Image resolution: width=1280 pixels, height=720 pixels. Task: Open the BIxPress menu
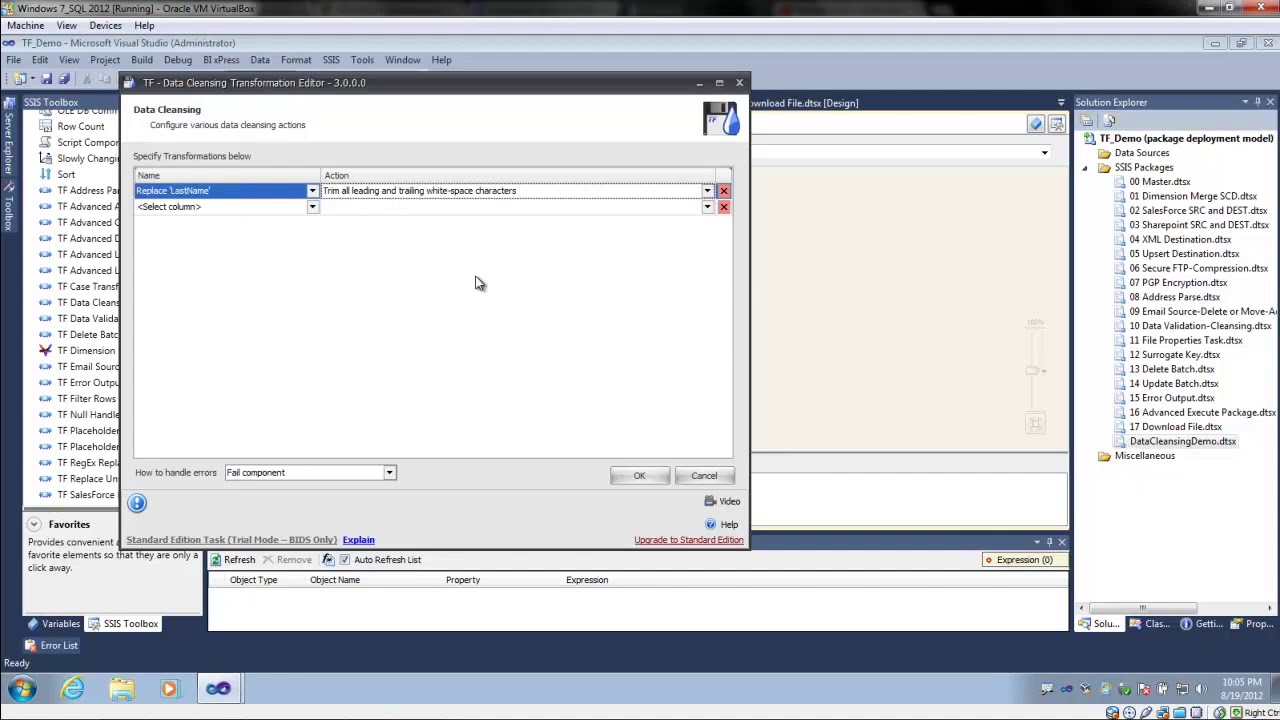221,60
